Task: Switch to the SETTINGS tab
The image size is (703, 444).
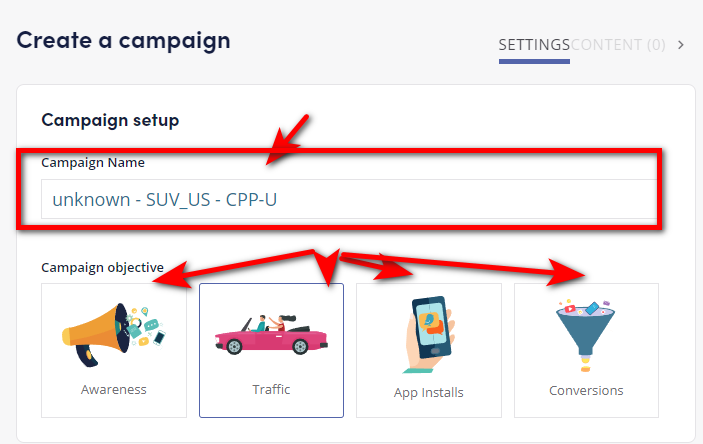Action: (x=534, y=45)
